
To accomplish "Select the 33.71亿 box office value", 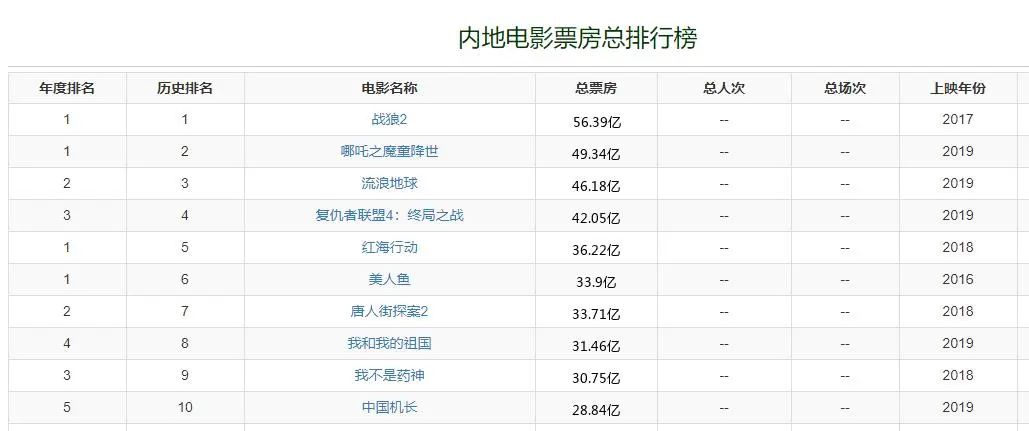I will pos(596,314).
